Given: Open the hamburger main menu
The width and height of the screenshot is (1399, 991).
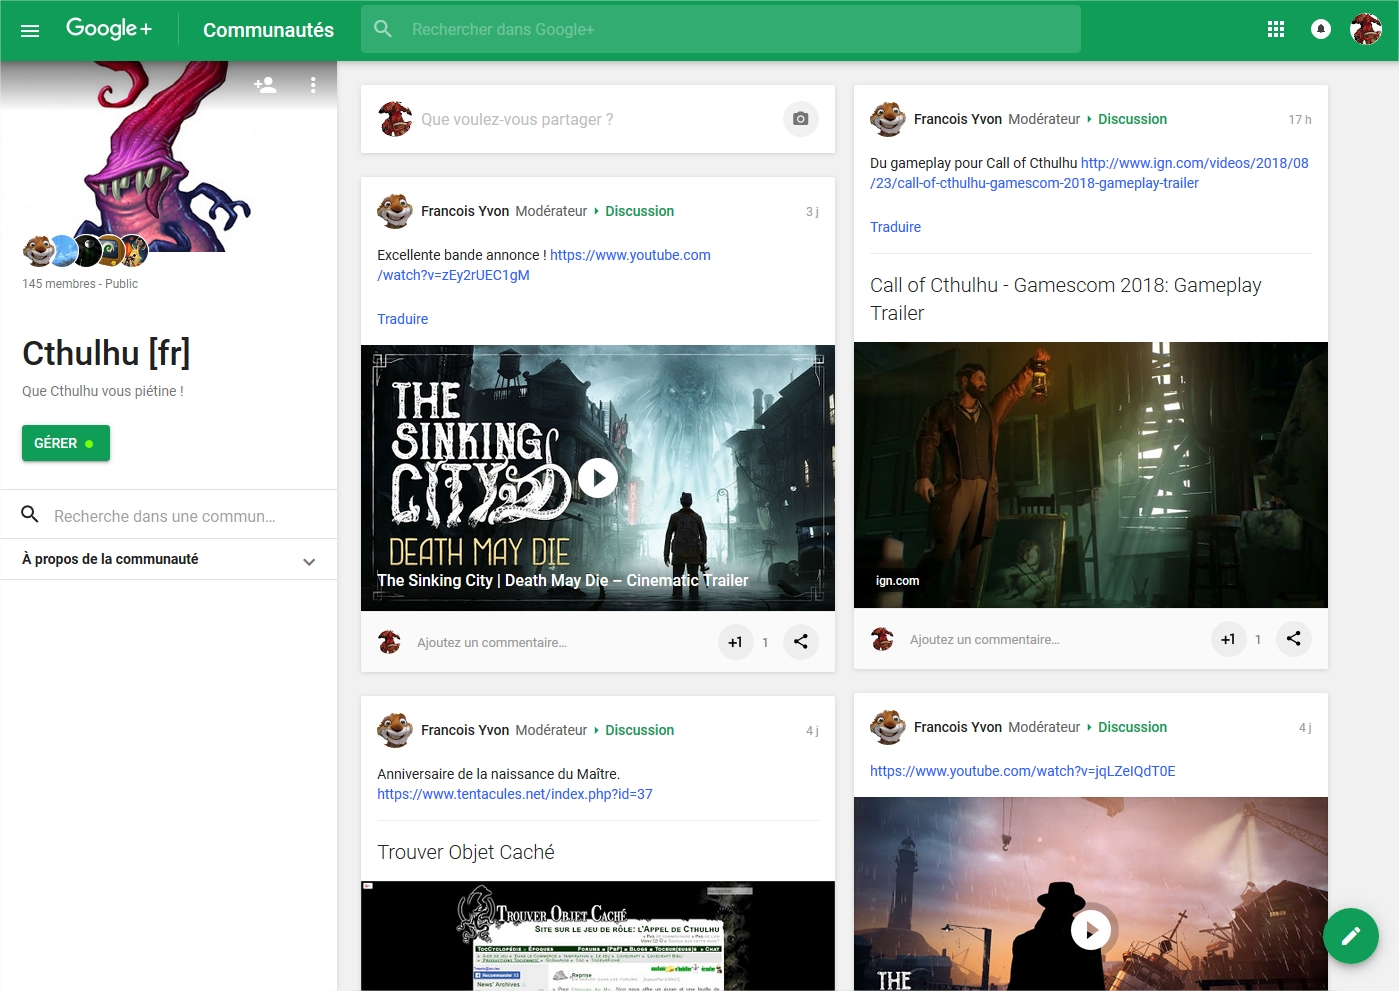Looking at the screenshot, I should [x=30, y=30].
